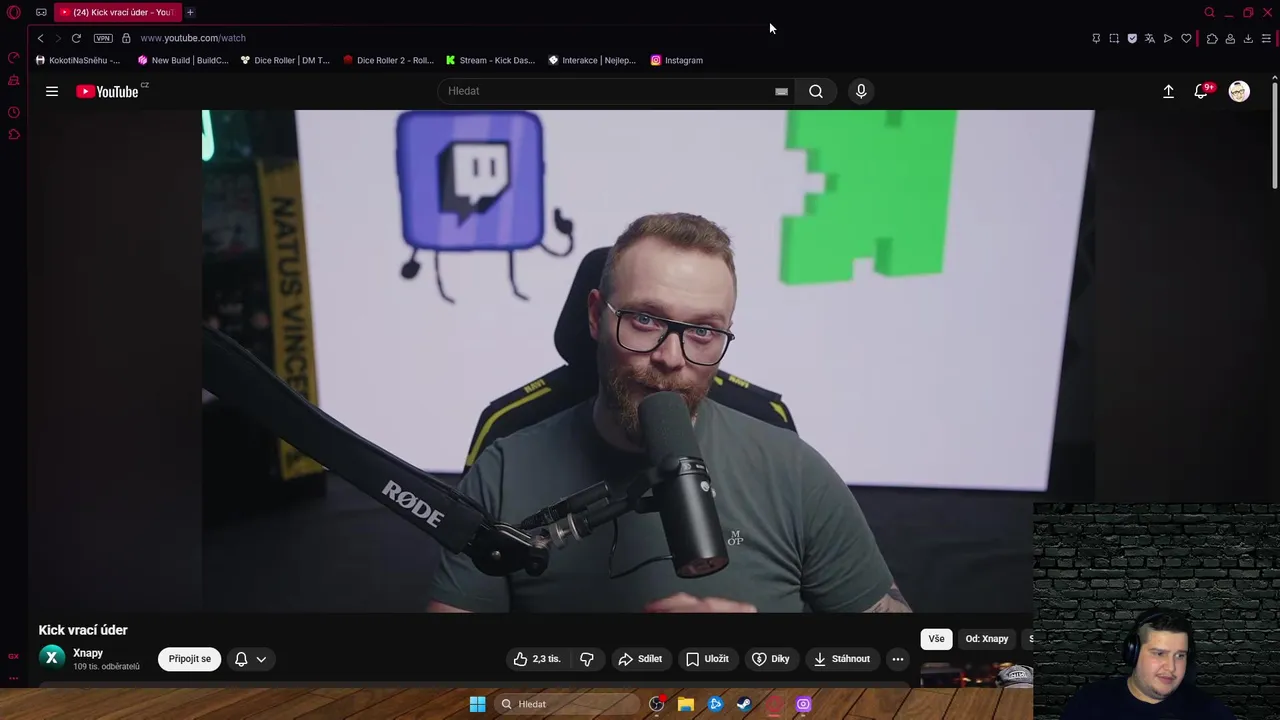Open YouTube account avatar menu
This screenshot has height=720, width=1280.
(1239, 91)
